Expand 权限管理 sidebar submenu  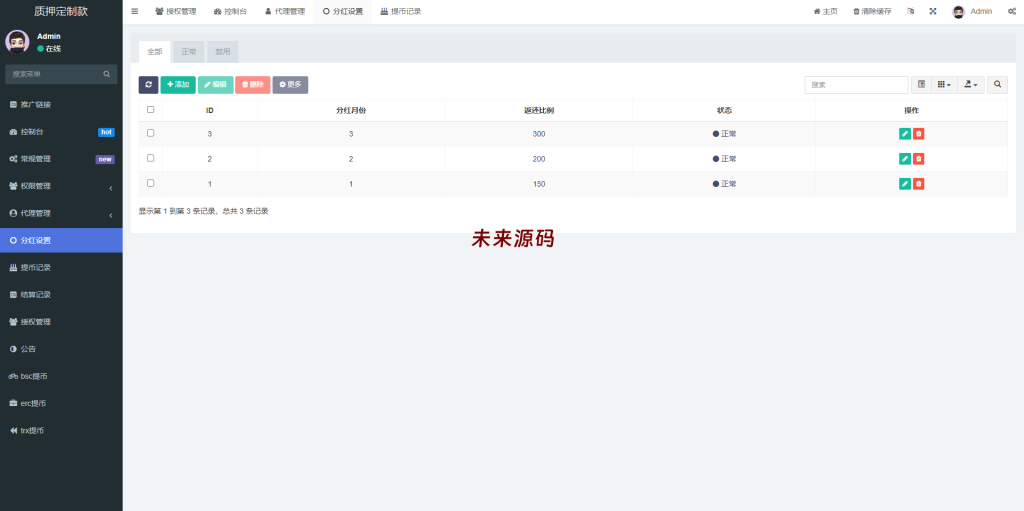(x=61, y=186)
